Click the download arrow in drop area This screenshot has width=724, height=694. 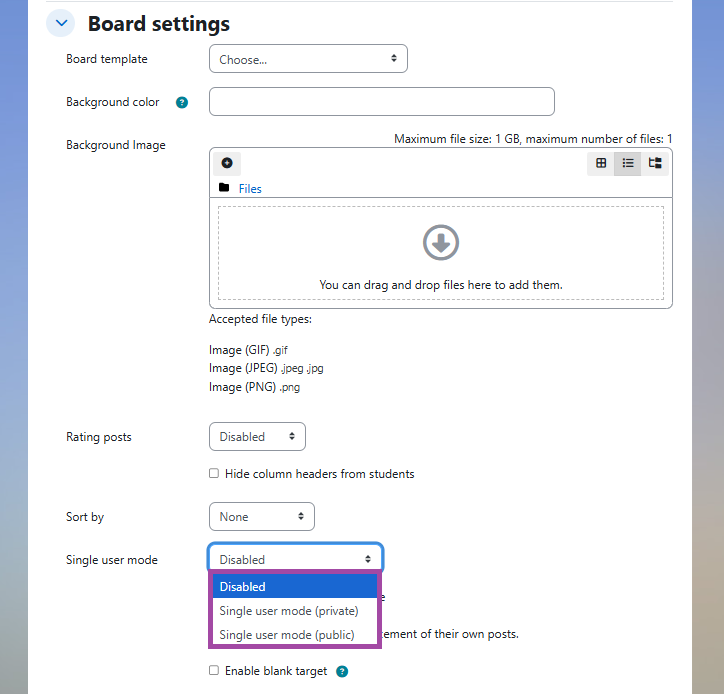pyautogui.click(x=441, y=242)
